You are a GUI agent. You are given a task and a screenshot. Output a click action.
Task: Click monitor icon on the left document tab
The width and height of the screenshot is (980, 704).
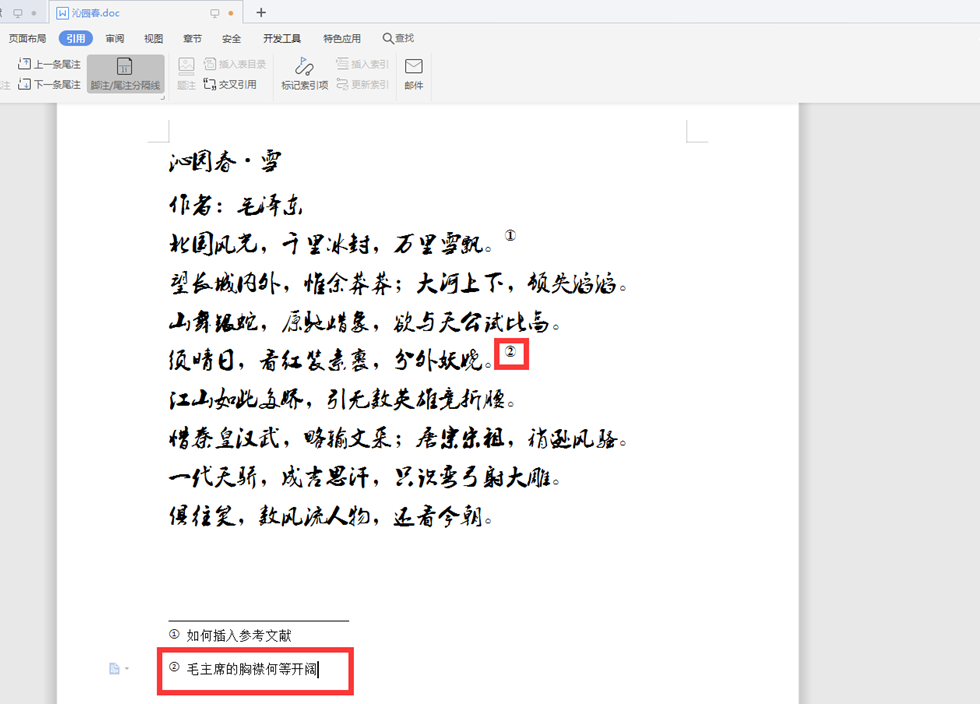[18, 13]
